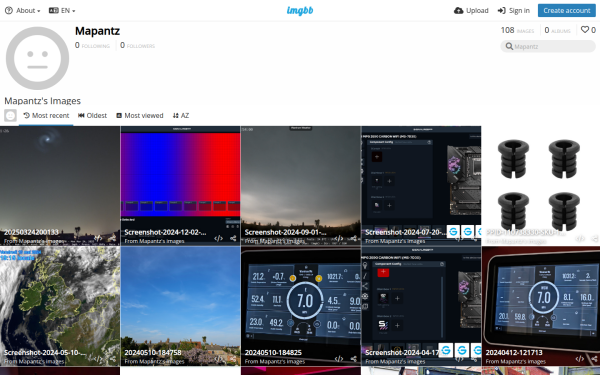The image size is (600, 375).
Task: Open the About dropdown menu
Action: click(23, 11)
